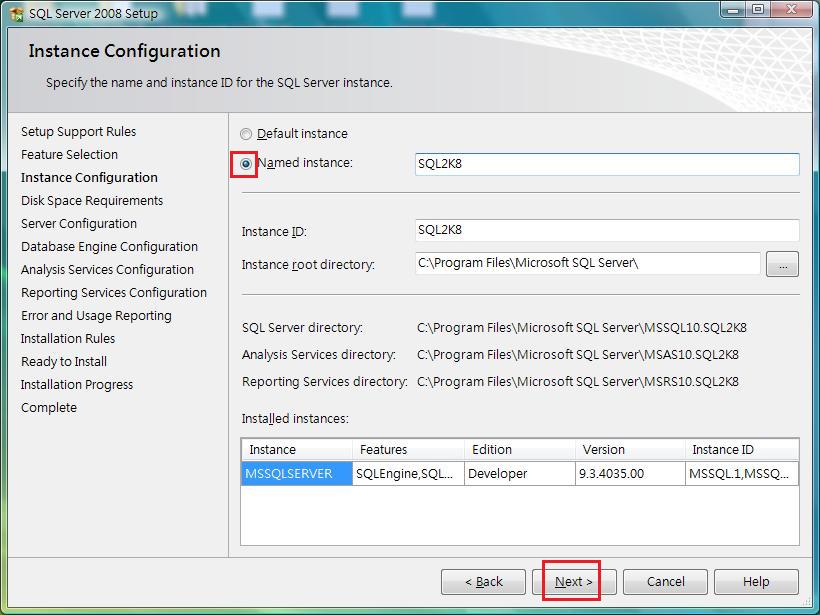
Task: Select MSSQLSERVER instance row
Action: click(x=520, y=474)
